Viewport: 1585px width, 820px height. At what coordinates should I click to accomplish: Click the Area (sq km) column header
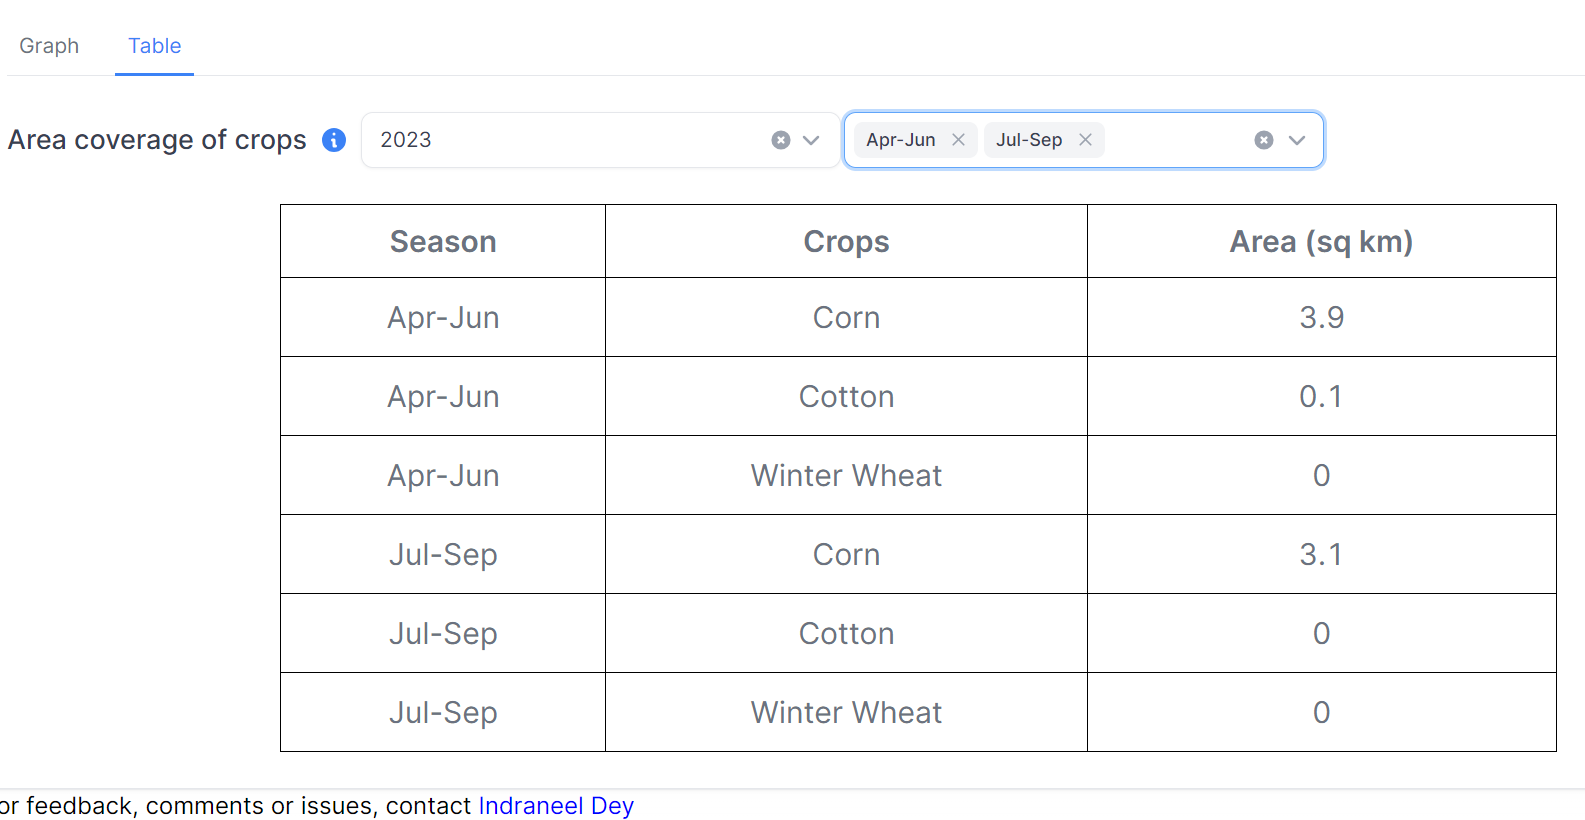[x=1321, y=242]
